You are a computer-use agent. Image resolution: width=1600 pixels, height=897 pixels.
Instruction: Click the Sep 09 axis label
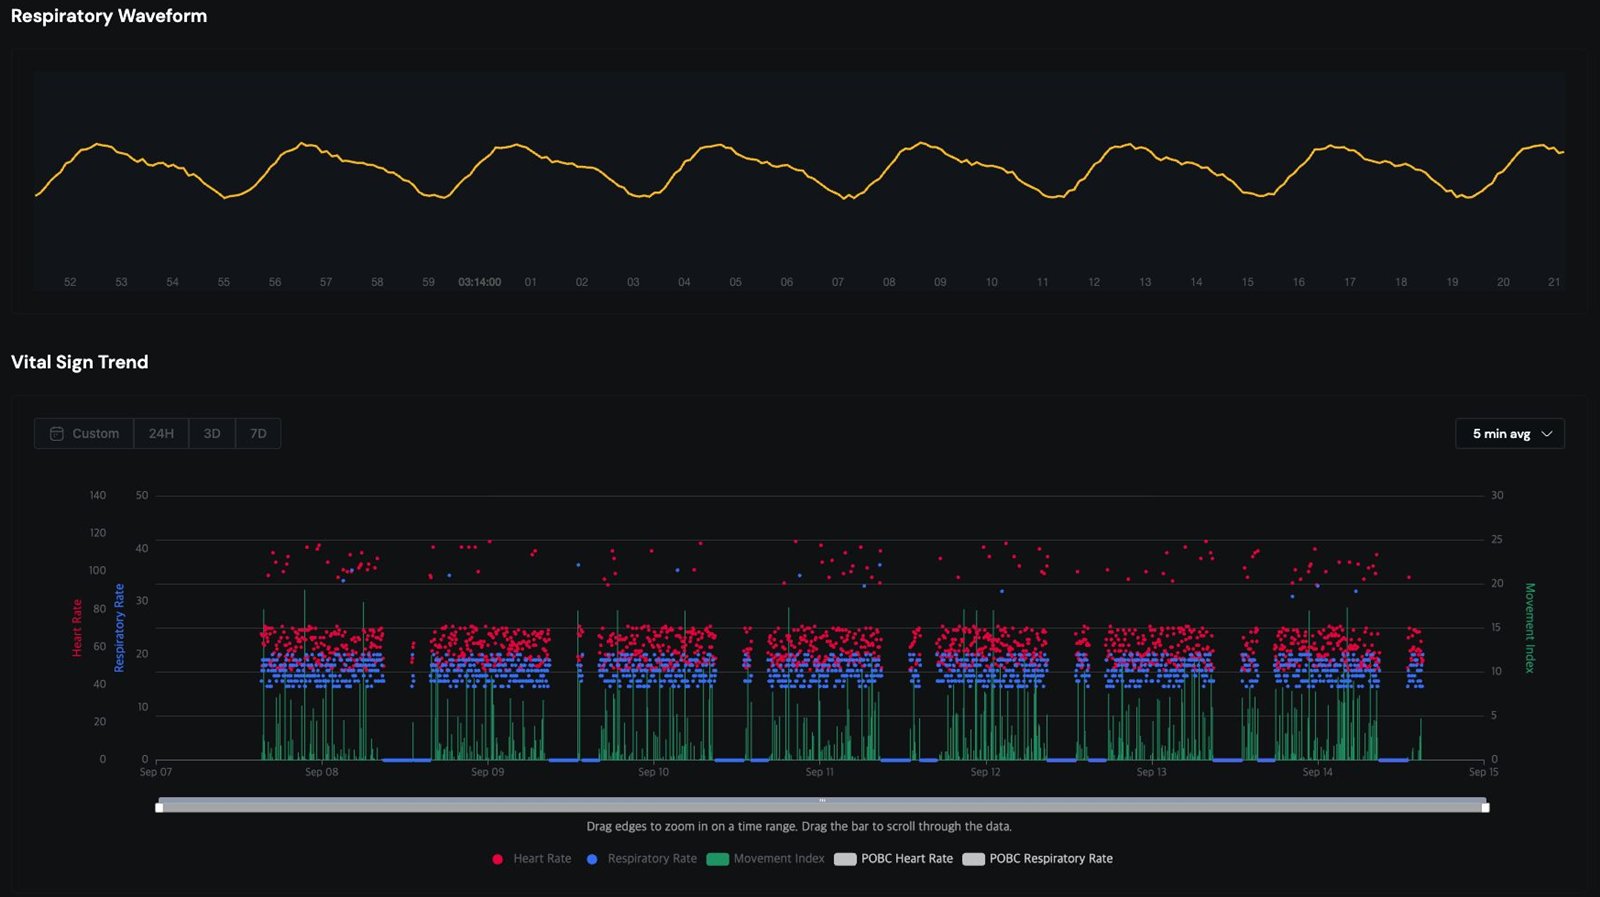tap(488, 772)
